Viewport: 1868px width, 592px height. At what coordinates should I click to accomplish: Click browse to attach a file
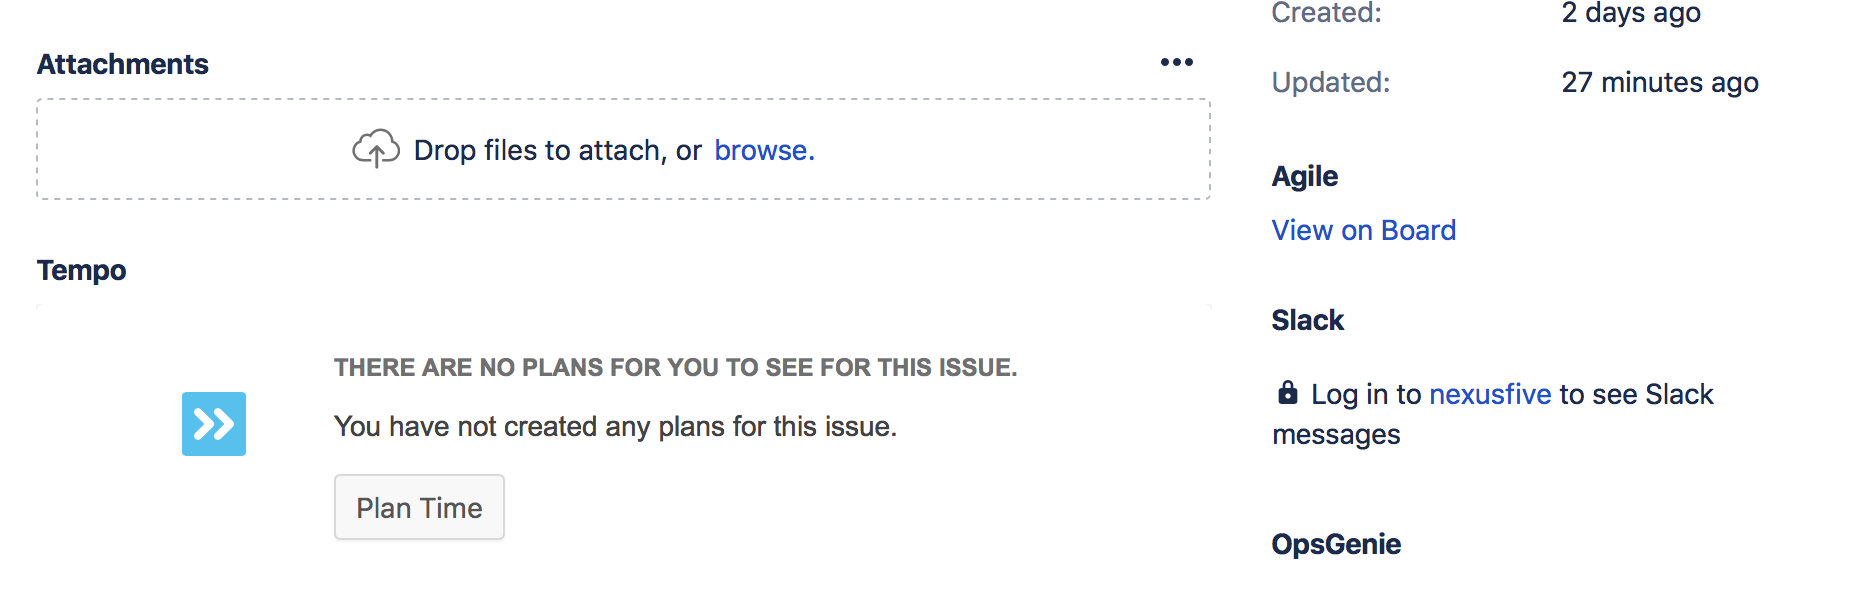coord(764,150)
